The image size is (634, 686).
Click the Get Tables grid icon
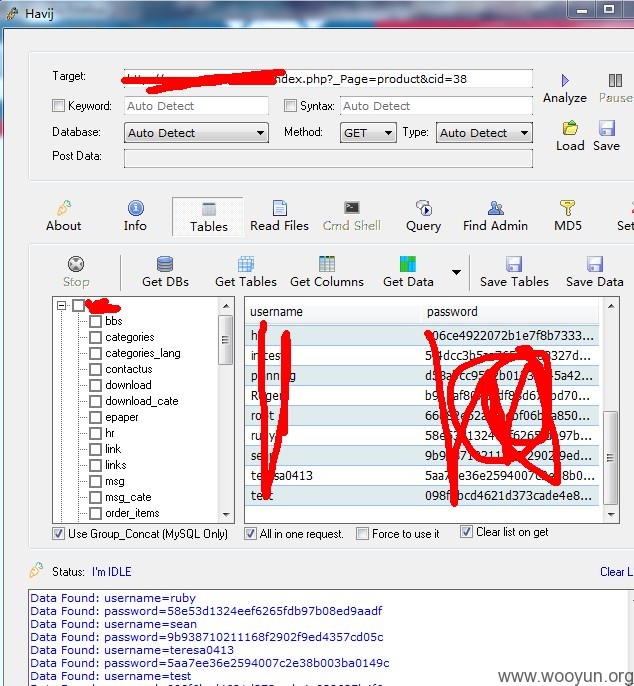click(246, 264)
